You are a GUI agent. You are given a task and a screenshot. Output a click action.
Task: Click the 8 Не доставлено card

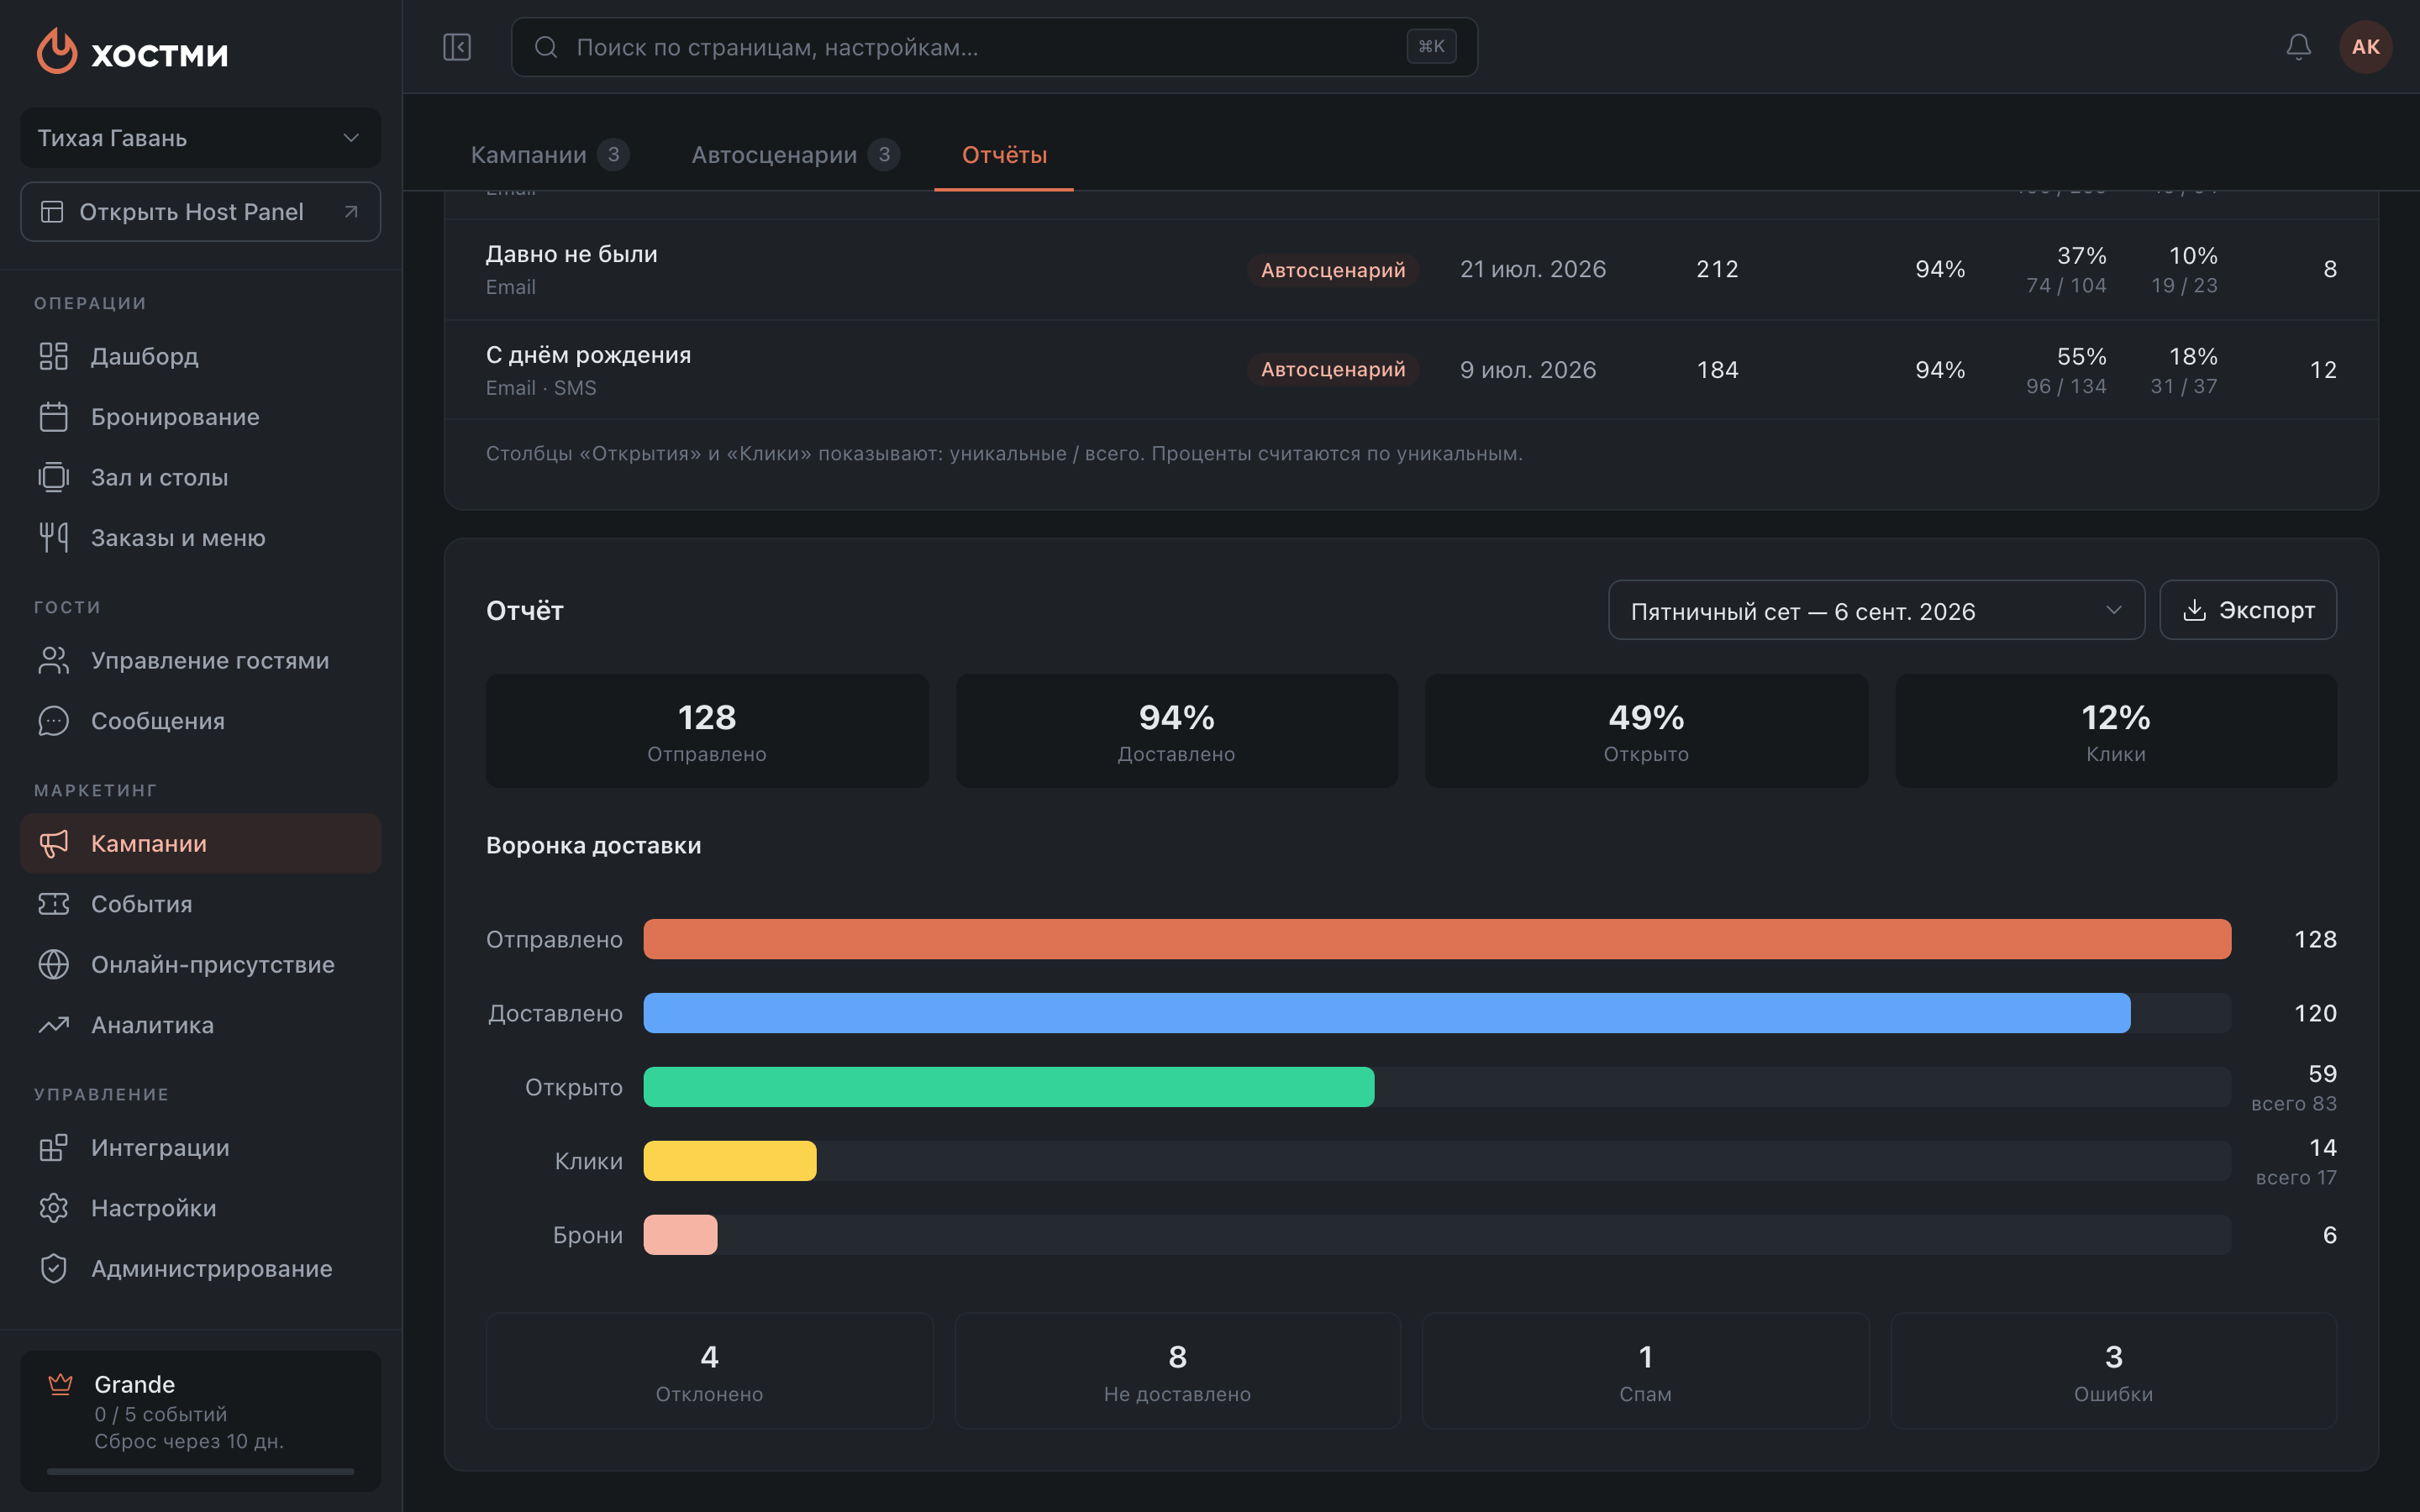(x=1177, y=1371)
